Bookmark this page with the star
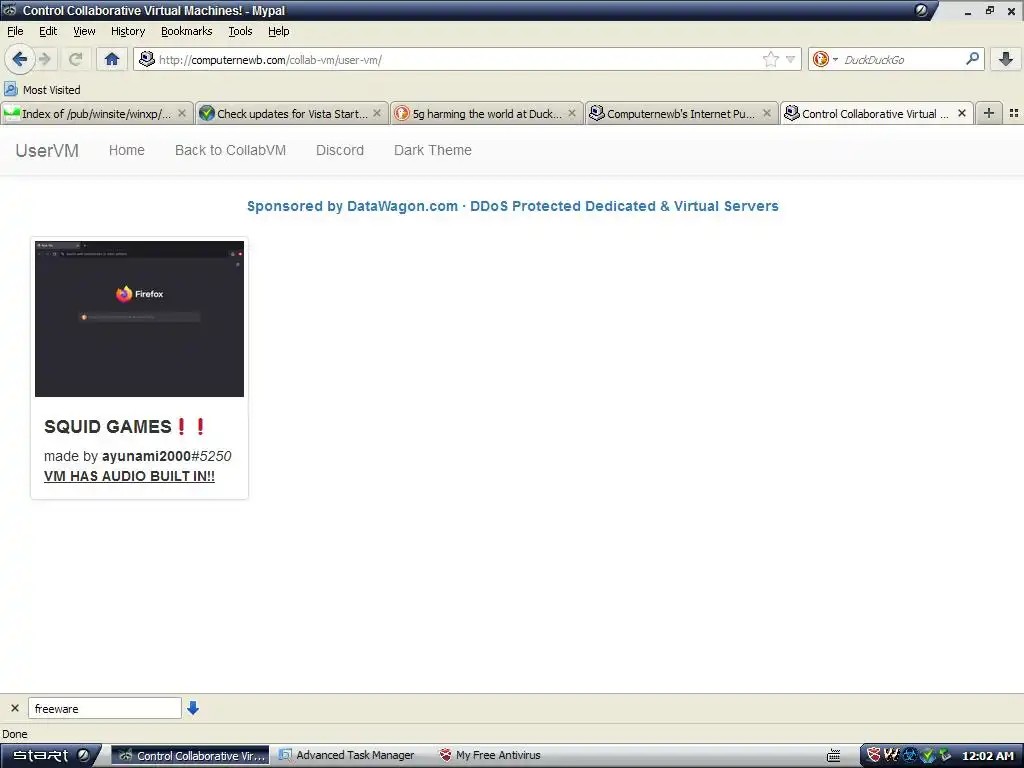 tap(771, 59)
